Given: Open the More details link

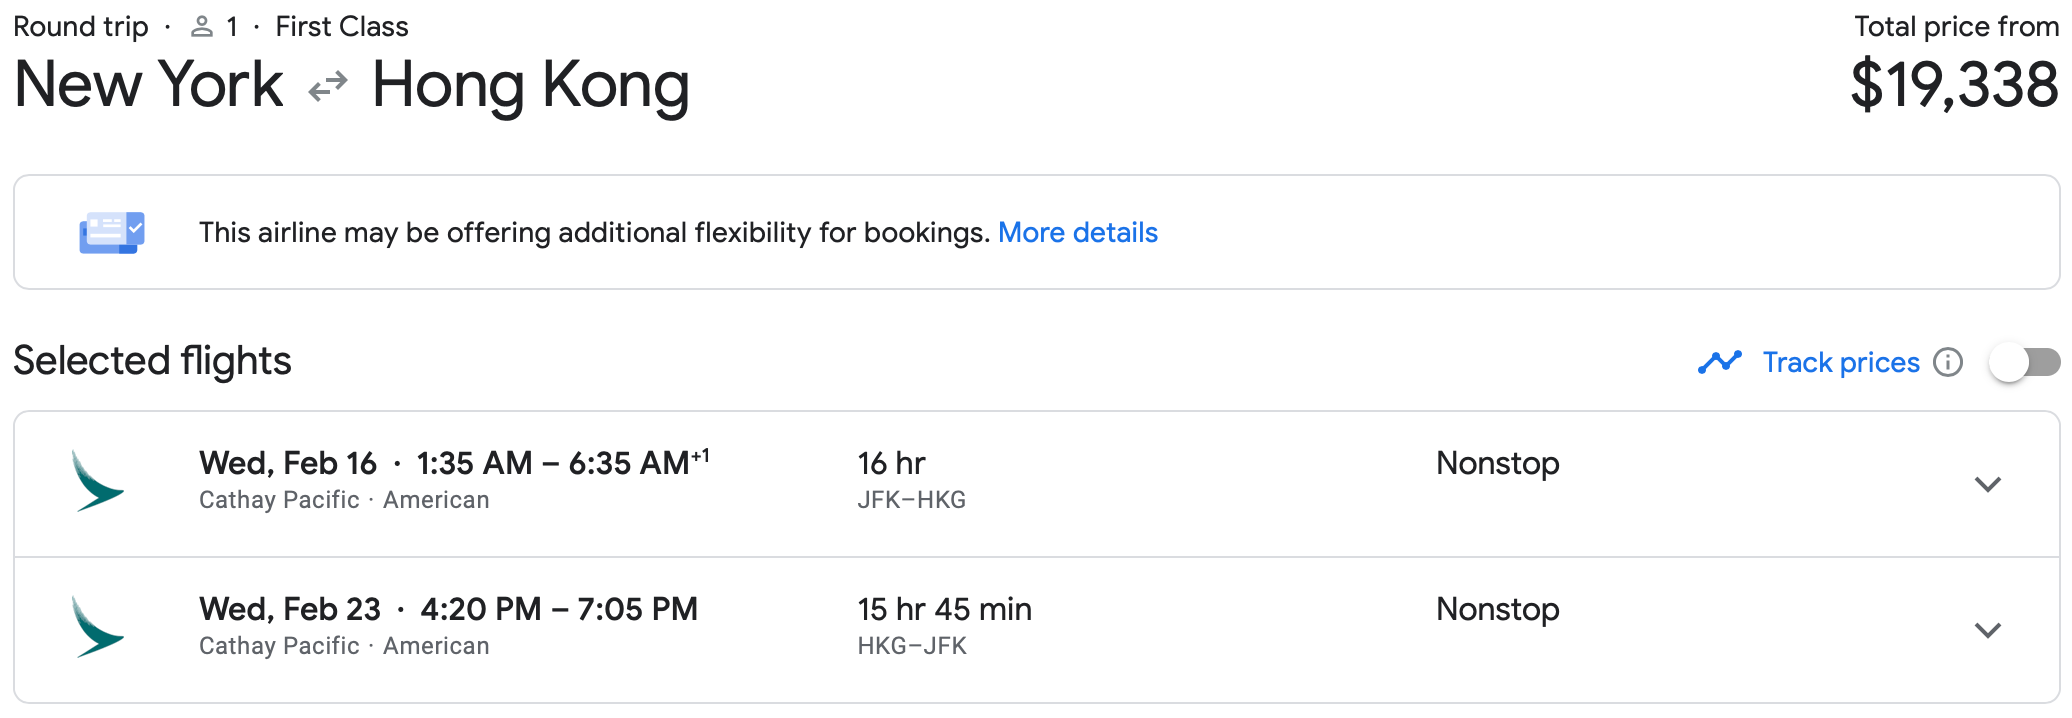Looking at the screenshot, I should tap(1077, 232).
